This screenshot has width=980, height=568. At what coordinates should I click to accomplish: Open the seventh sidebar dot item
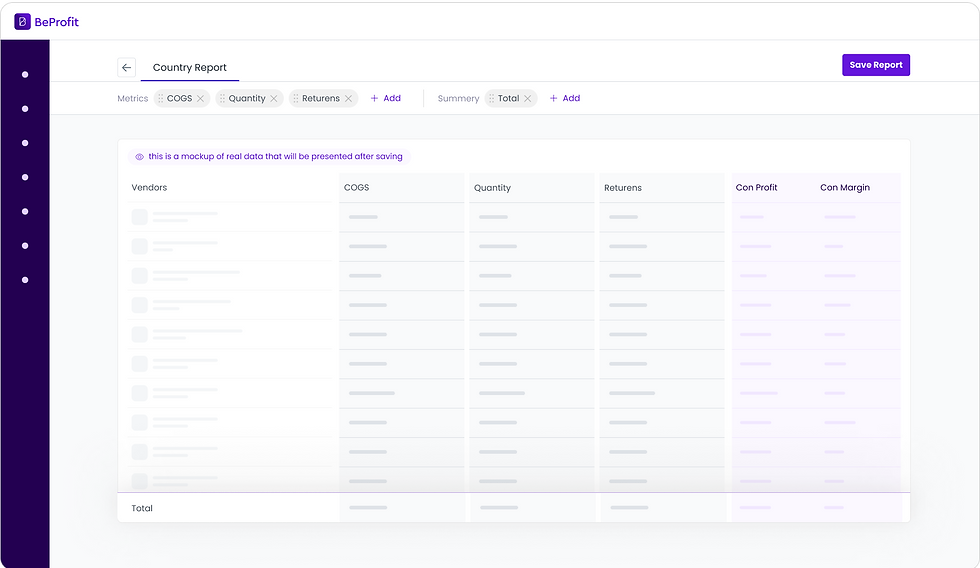[x=25, y=280]
